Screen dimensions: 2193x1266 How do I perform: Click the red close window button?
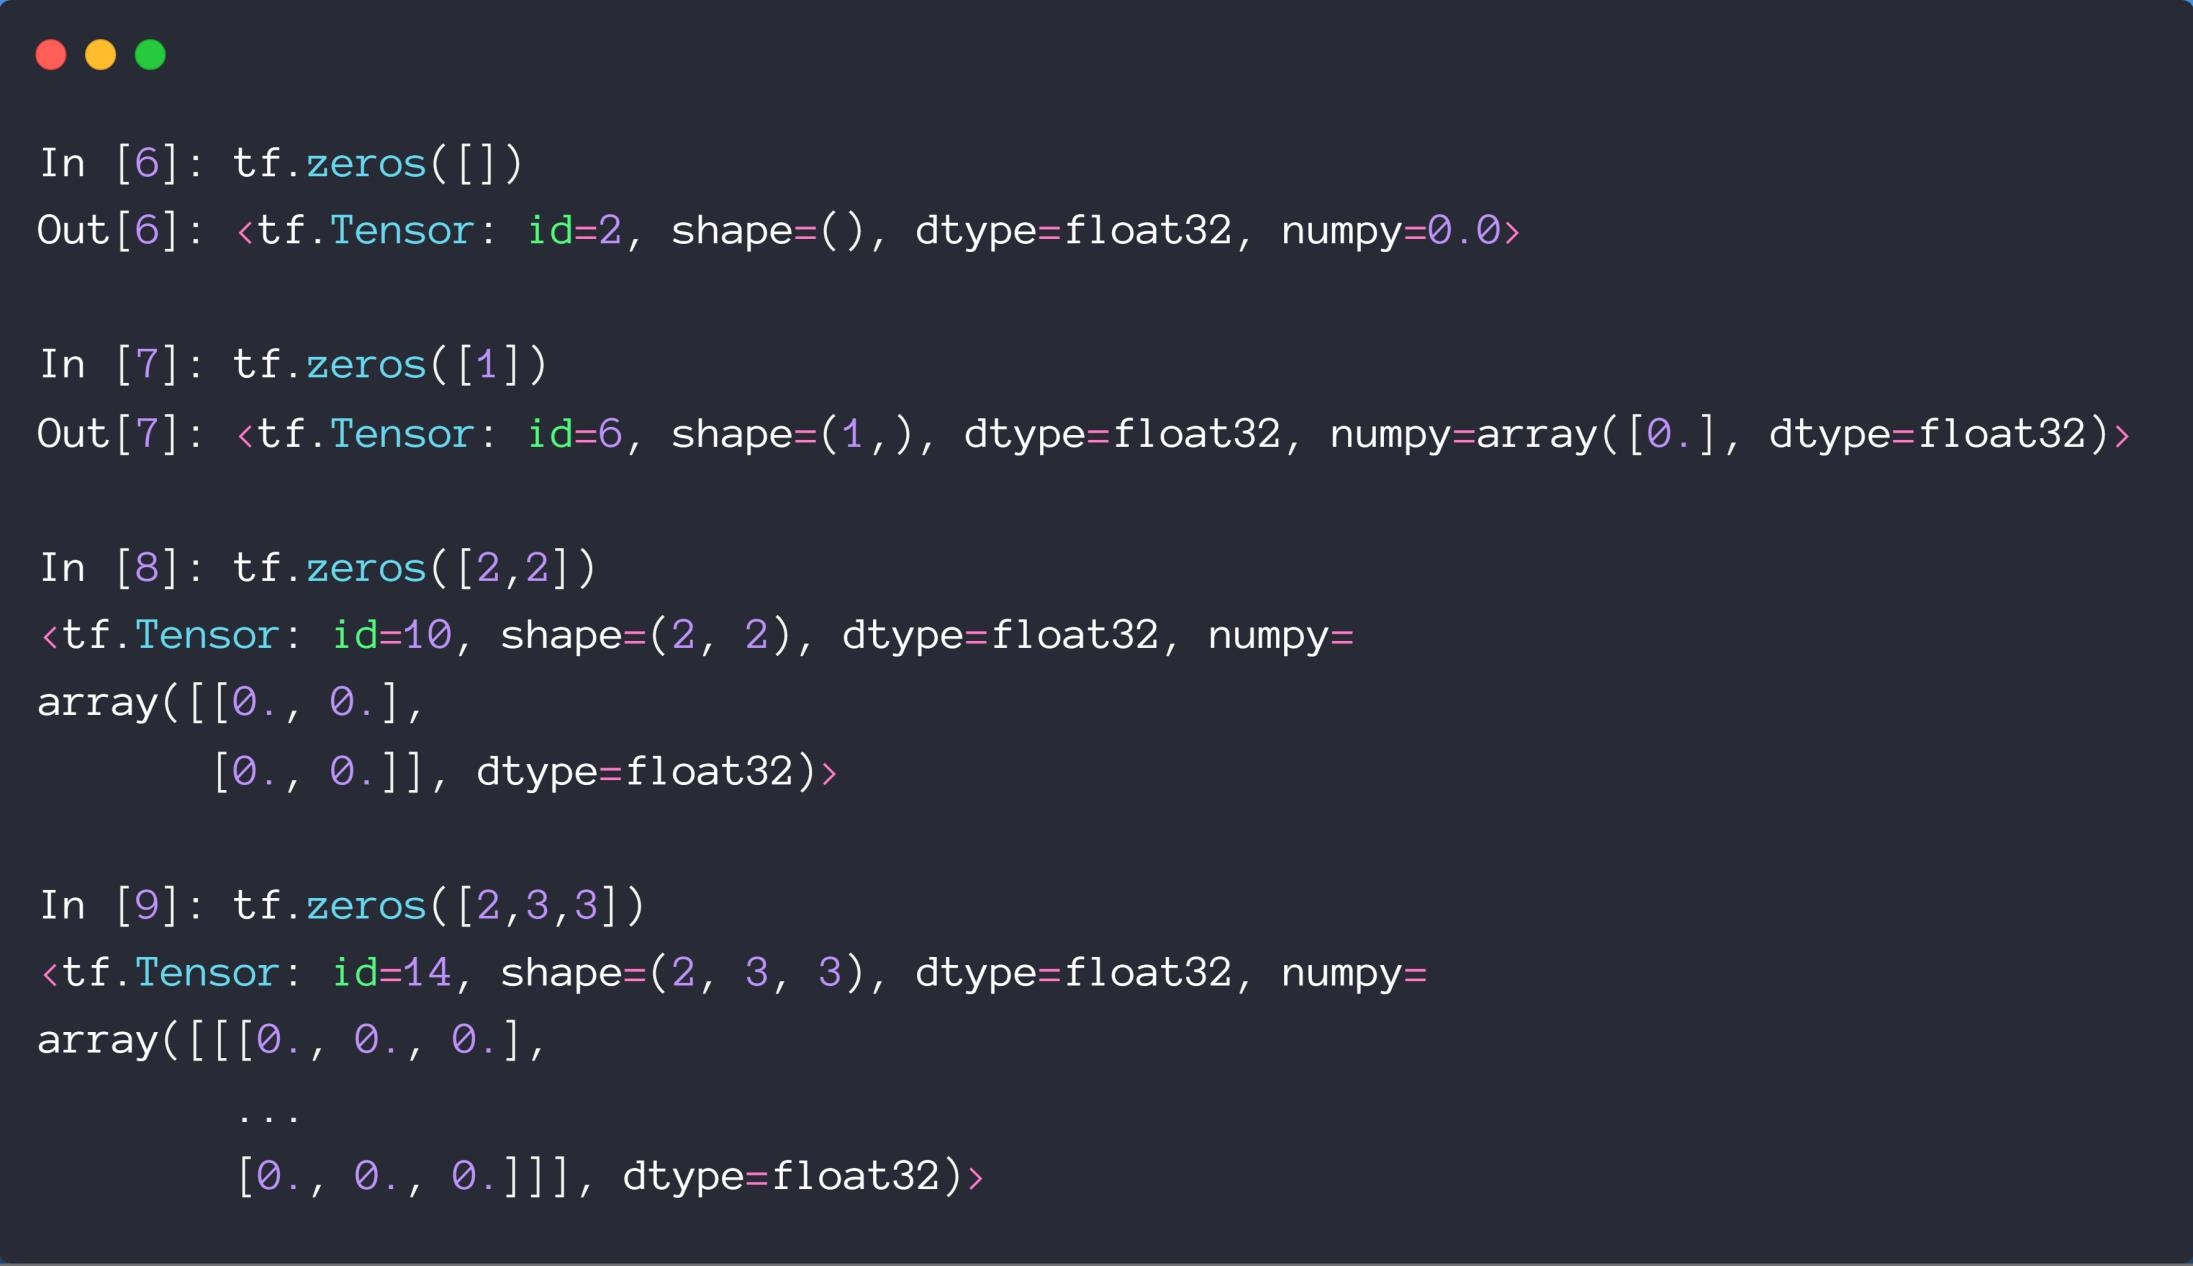pos(51,55)
